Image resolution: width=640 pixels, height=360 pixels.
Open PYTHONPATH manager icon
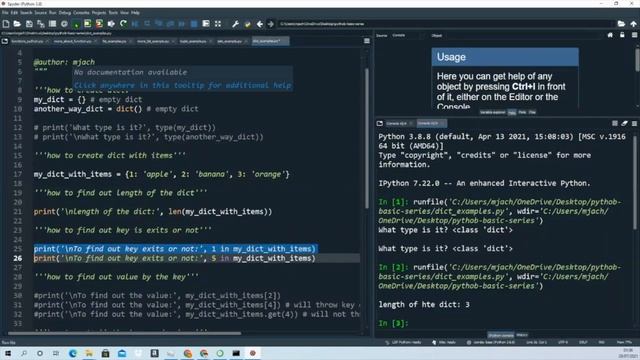247,24
